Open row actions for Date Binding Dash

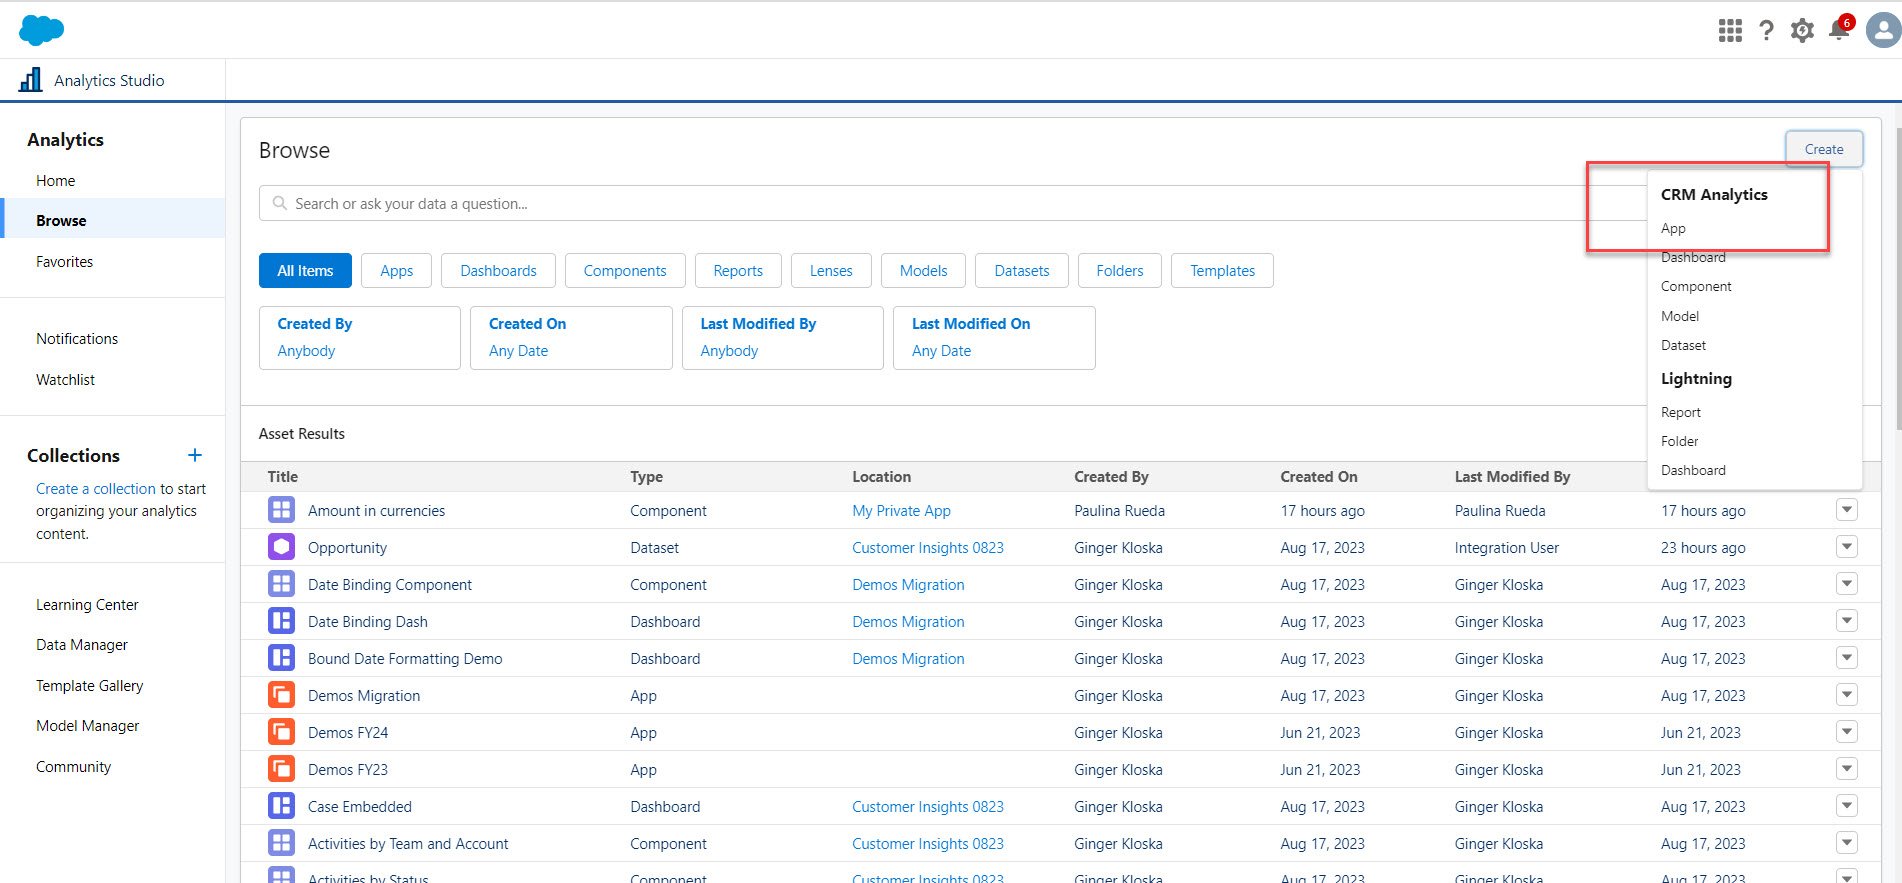[1847, 621]
